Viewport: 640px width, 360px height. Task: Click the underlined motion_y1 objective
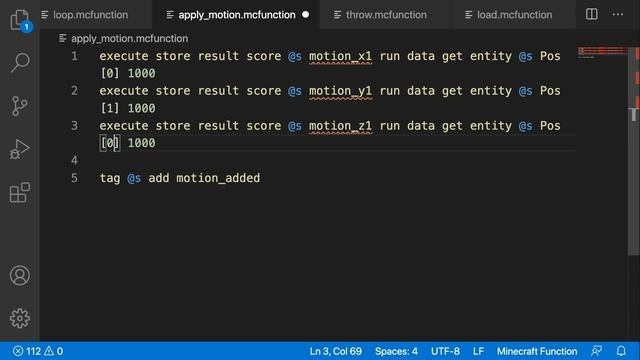click(340, 91)
